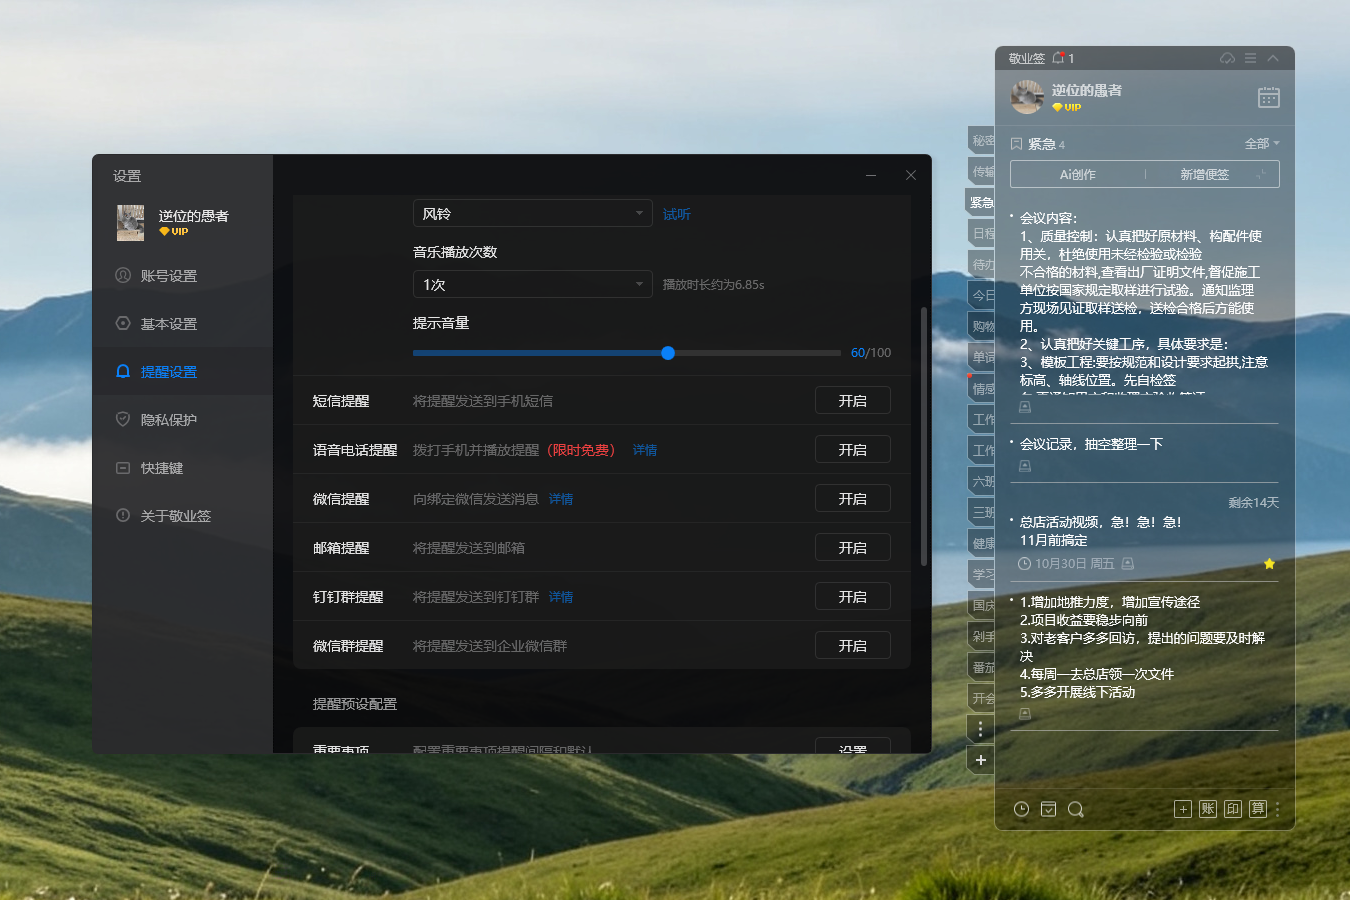The width and height of the screenshot is (1350, 900).
Task: Open the notification bell in 敬业签 title bar
Action: (x=1058, y=58)
